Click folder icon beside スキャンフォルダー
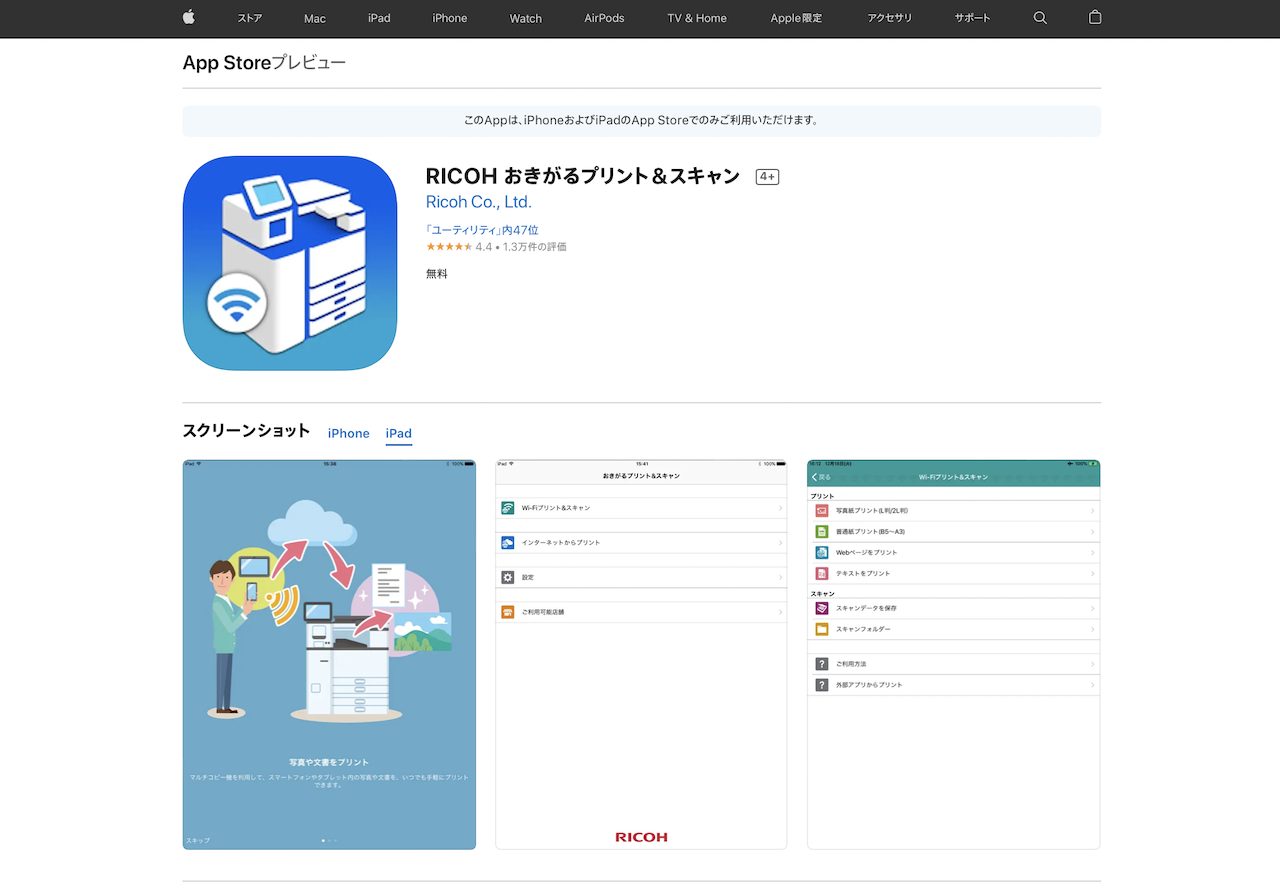This screenshot has width=1280, height=893. pyautogui.click(x=822, y=629)
